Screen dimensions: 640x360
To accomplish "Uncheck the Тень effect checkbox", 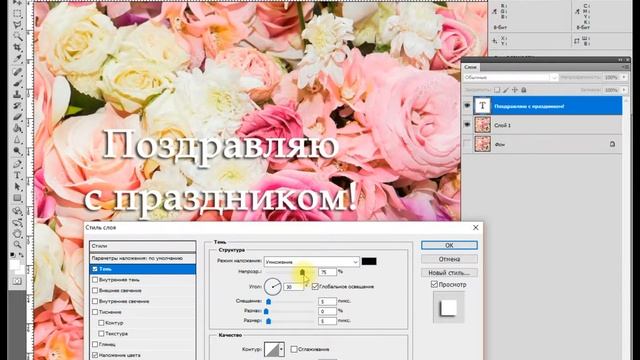I will point(95,269).
